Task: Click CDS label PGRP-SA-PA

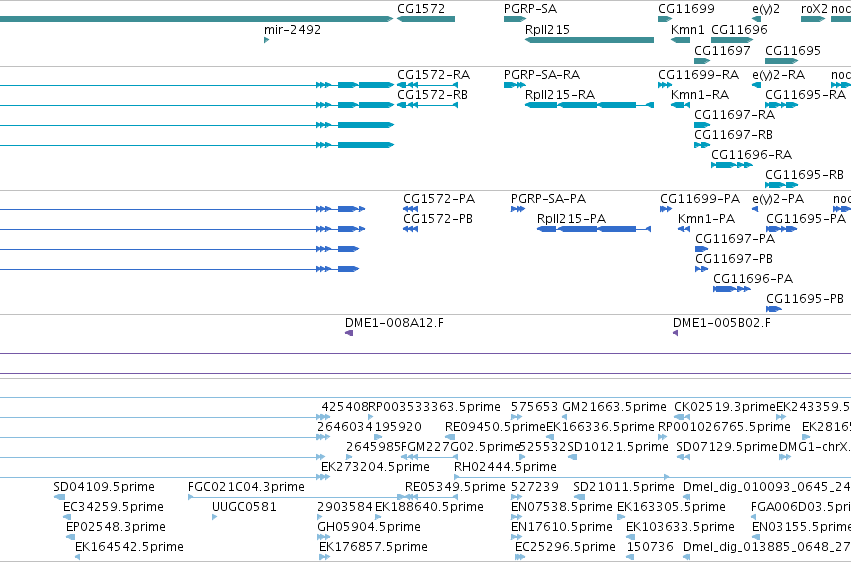Action: (x=548, y=199)
